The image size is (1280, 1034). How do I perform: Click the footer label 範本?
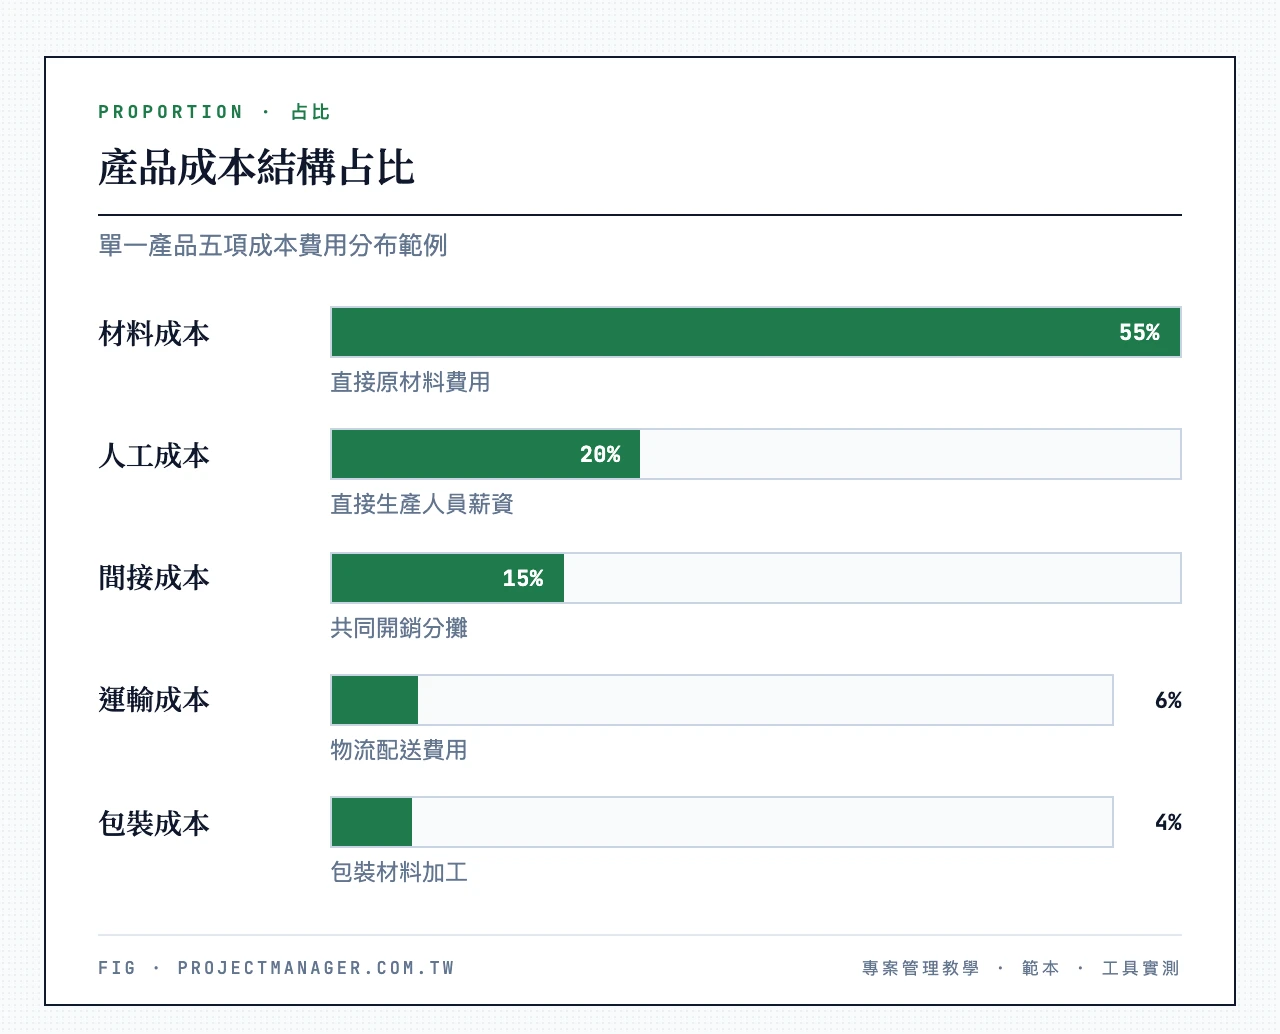click(1040, 968)
